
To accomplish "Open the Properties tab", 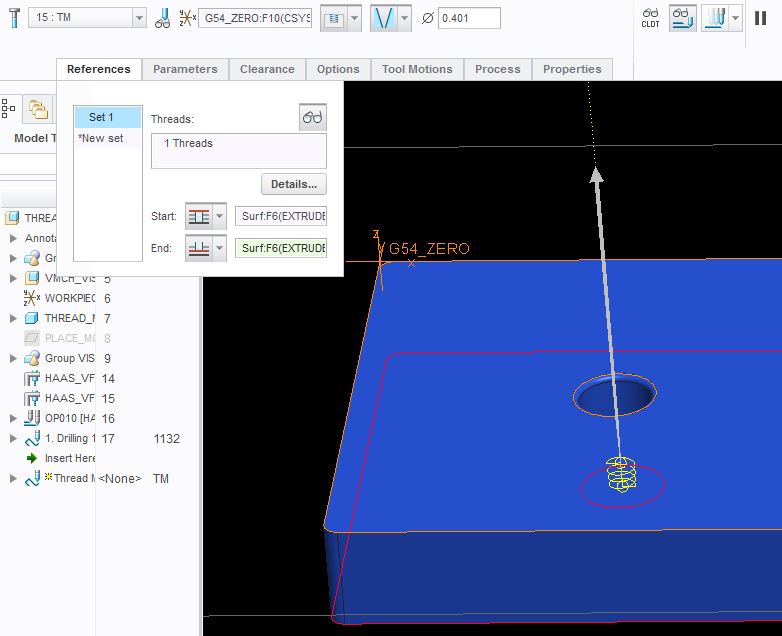I will (x=572, y=69).
